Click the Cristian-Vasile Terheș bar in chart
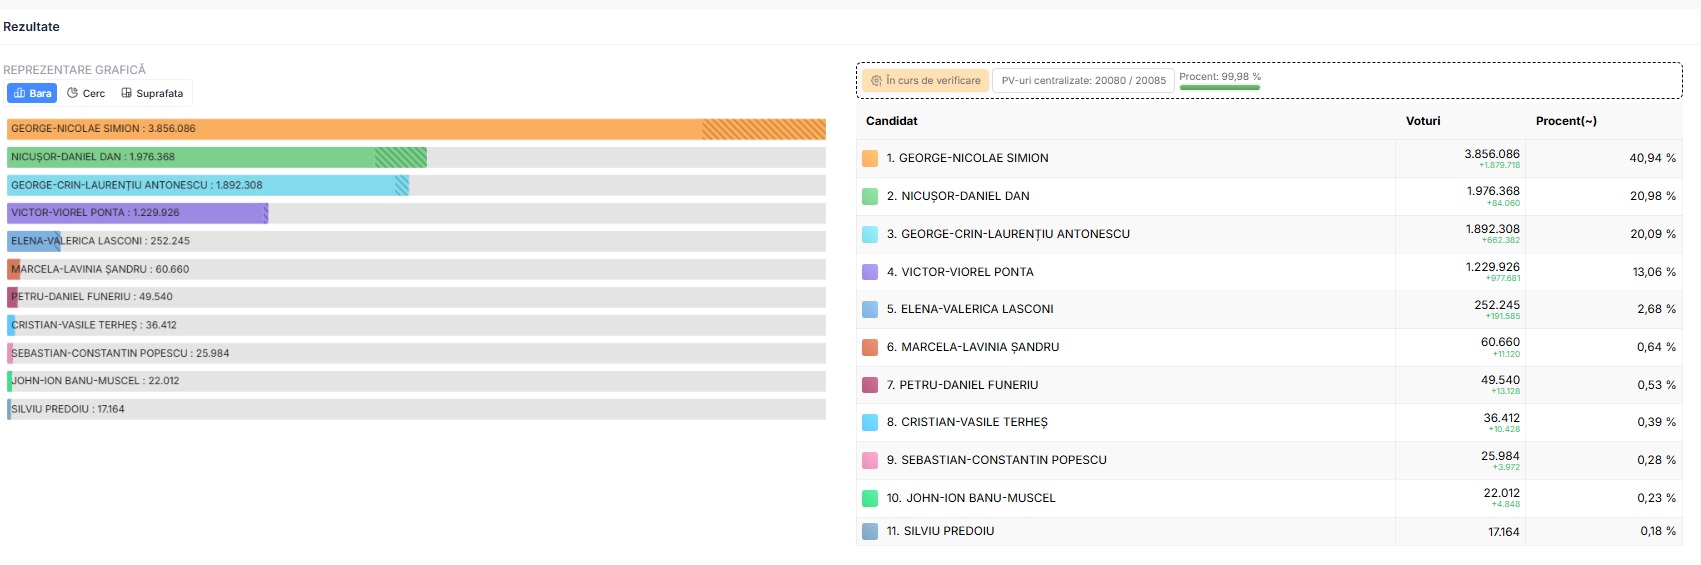This screenshot has width=1701, height=565. pos(11,325)
